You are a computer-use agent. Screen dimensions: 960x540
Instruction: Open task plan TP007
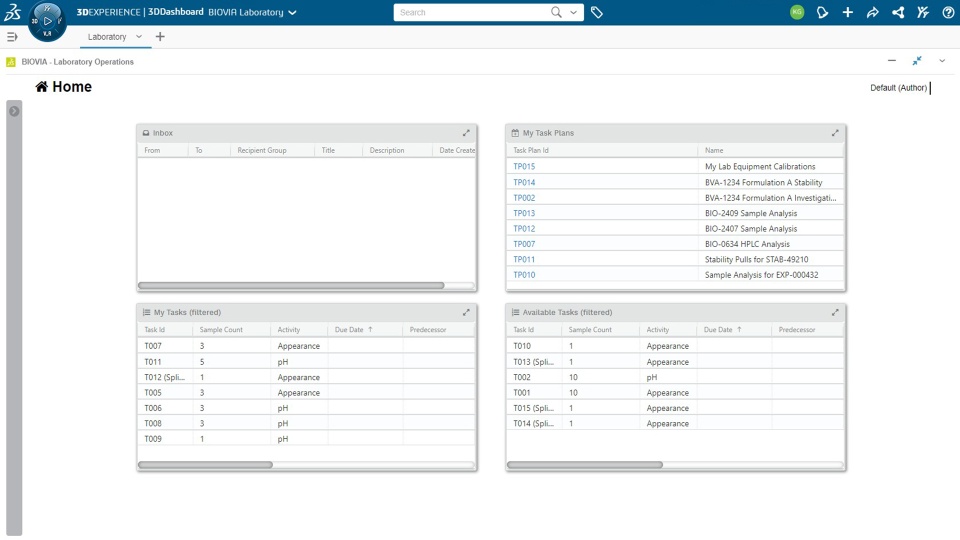click(524, 244)
